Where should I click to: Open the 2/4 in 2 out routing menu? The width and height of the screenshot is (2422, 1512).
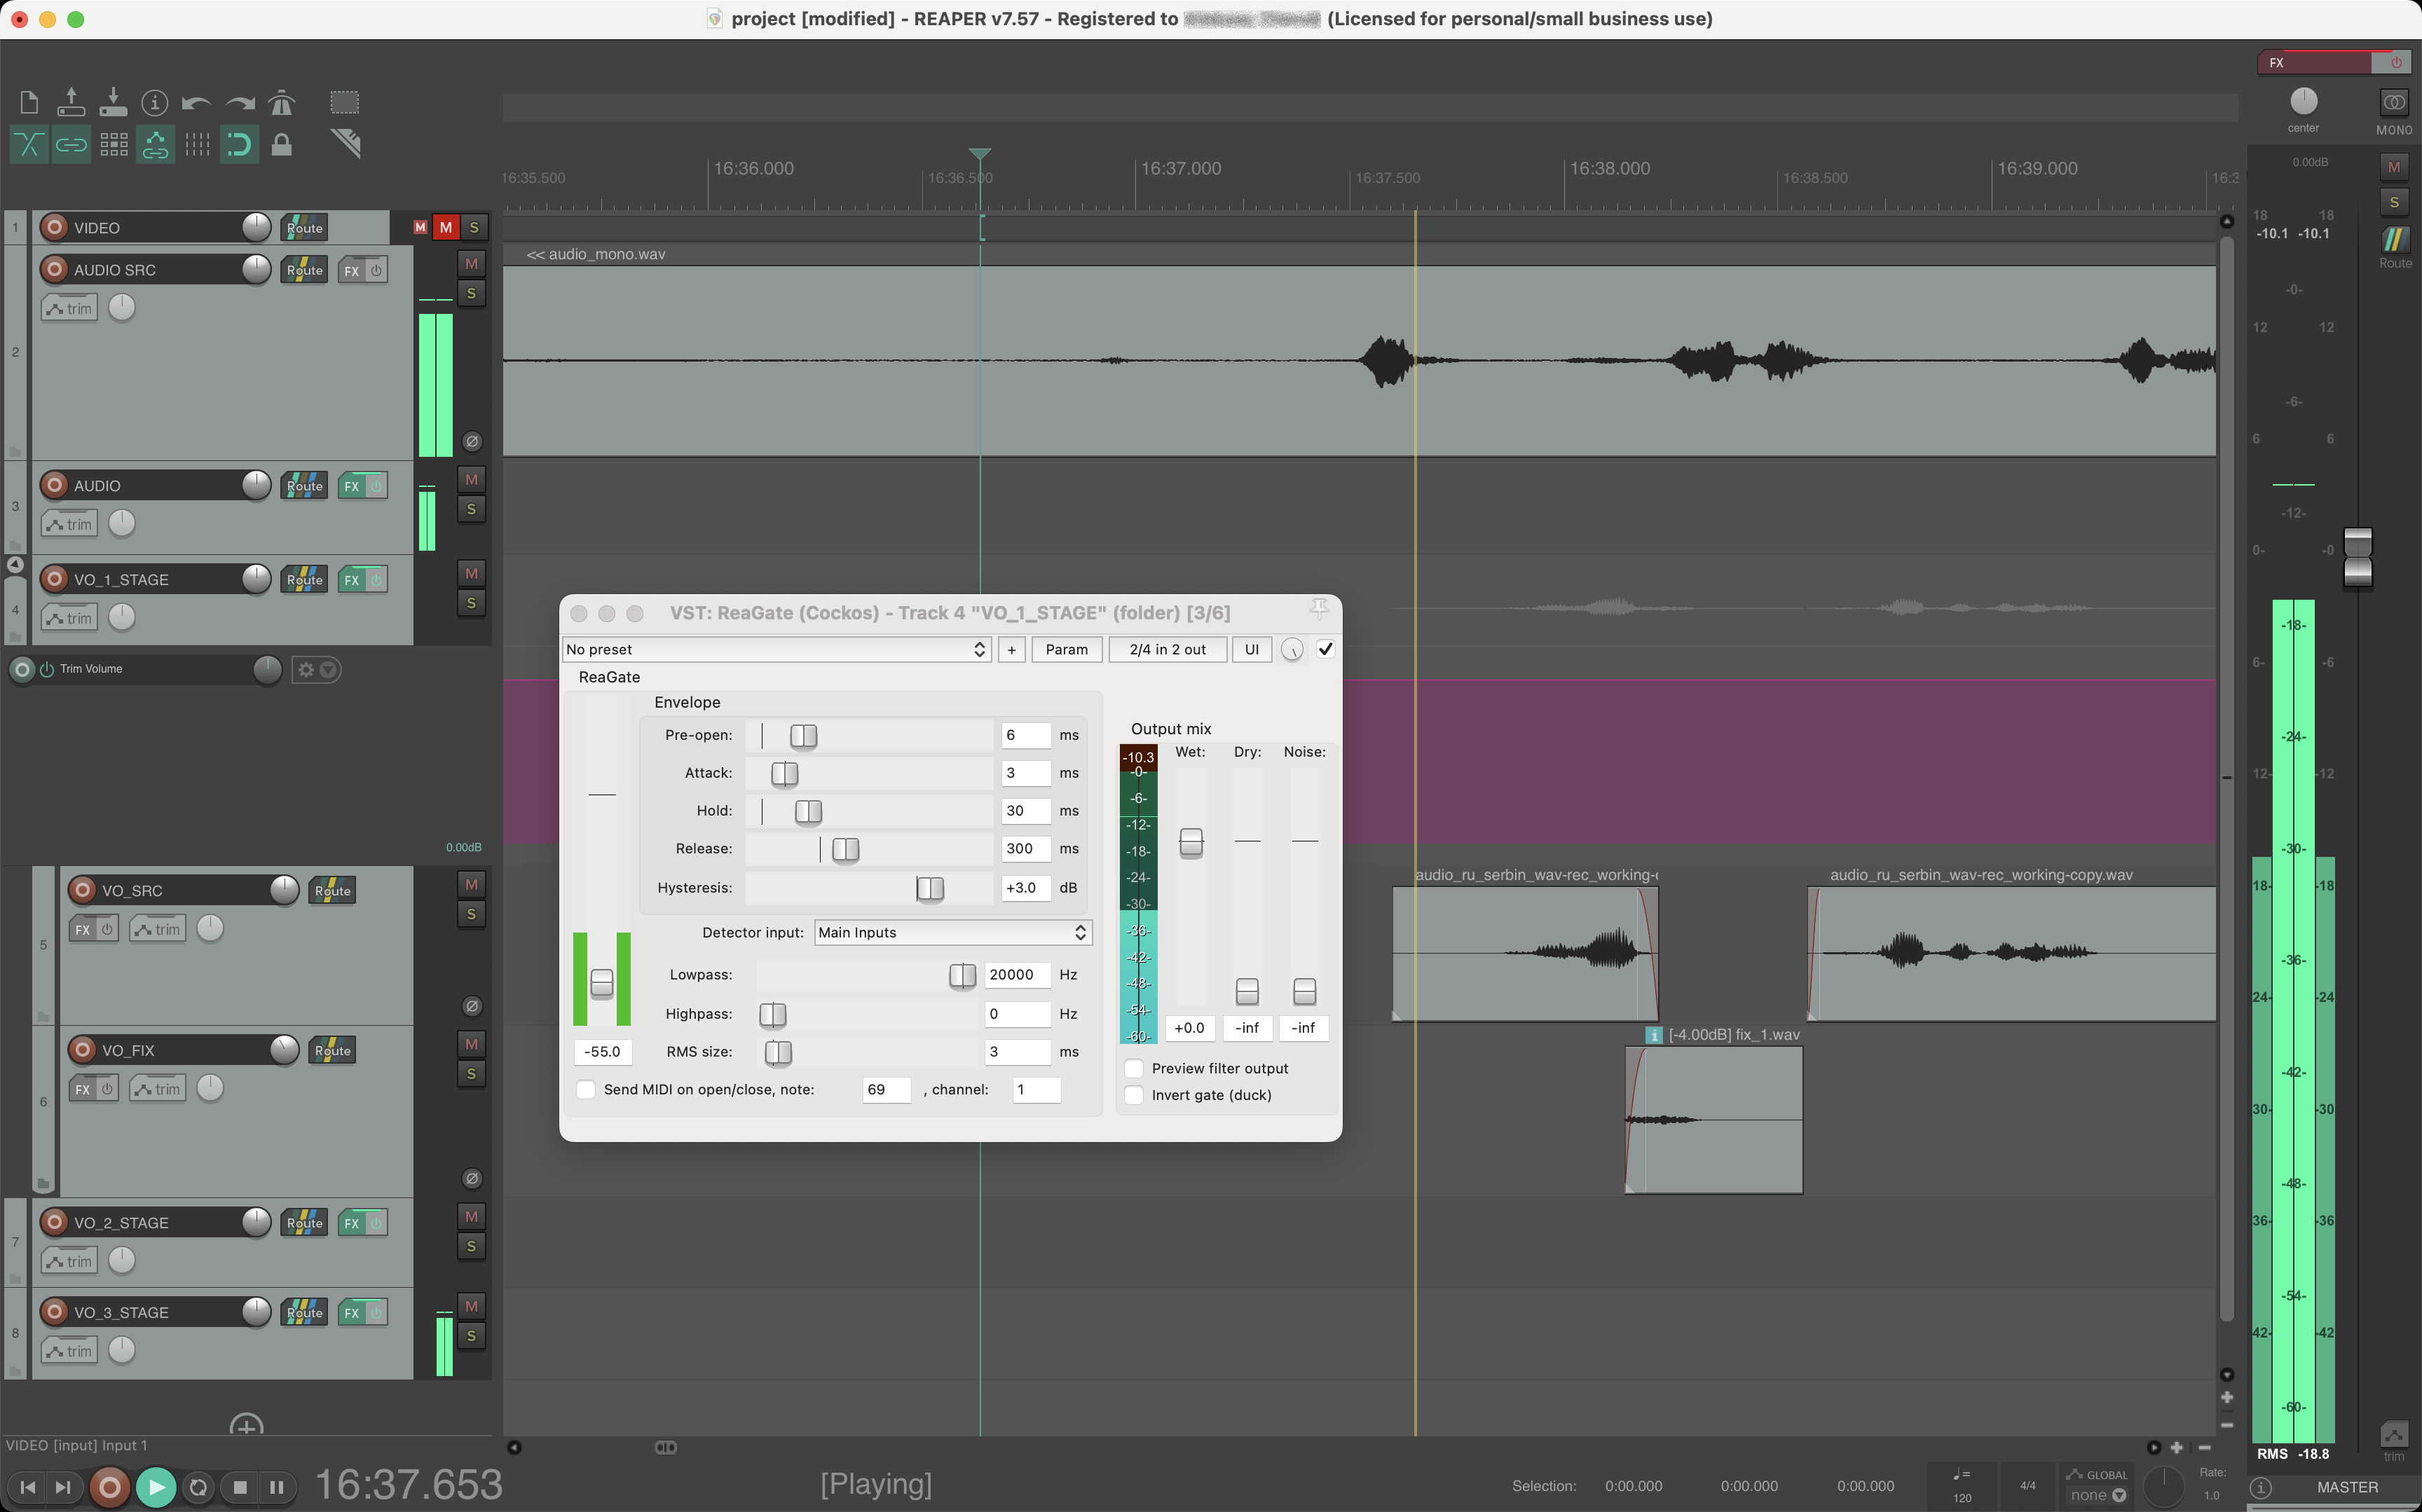1167,649
